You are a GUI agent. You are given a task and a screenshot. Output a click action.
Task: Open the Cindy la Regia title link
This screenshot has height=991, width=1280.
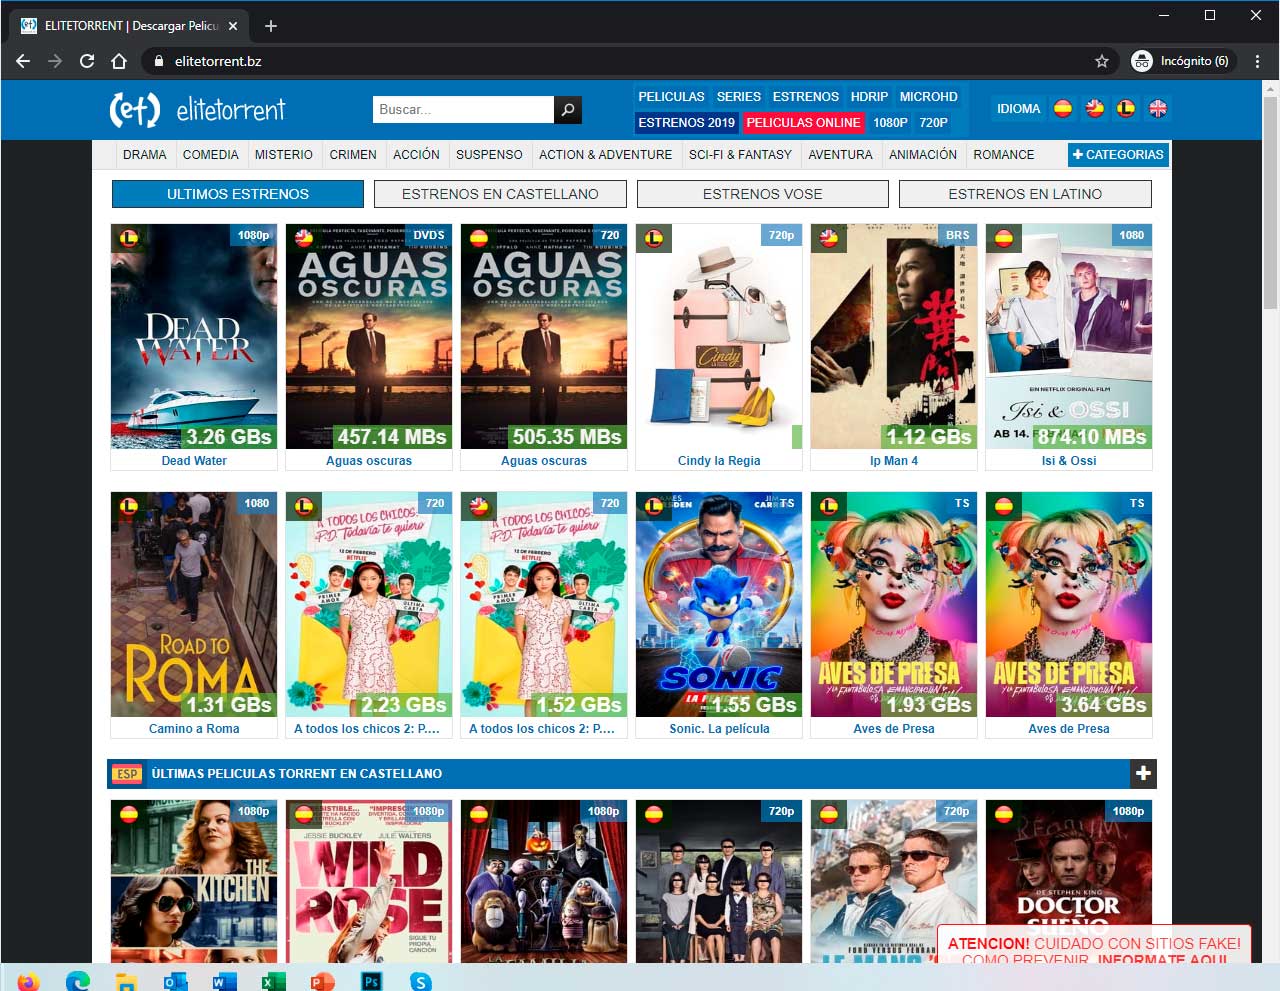(x=719, y=461)
